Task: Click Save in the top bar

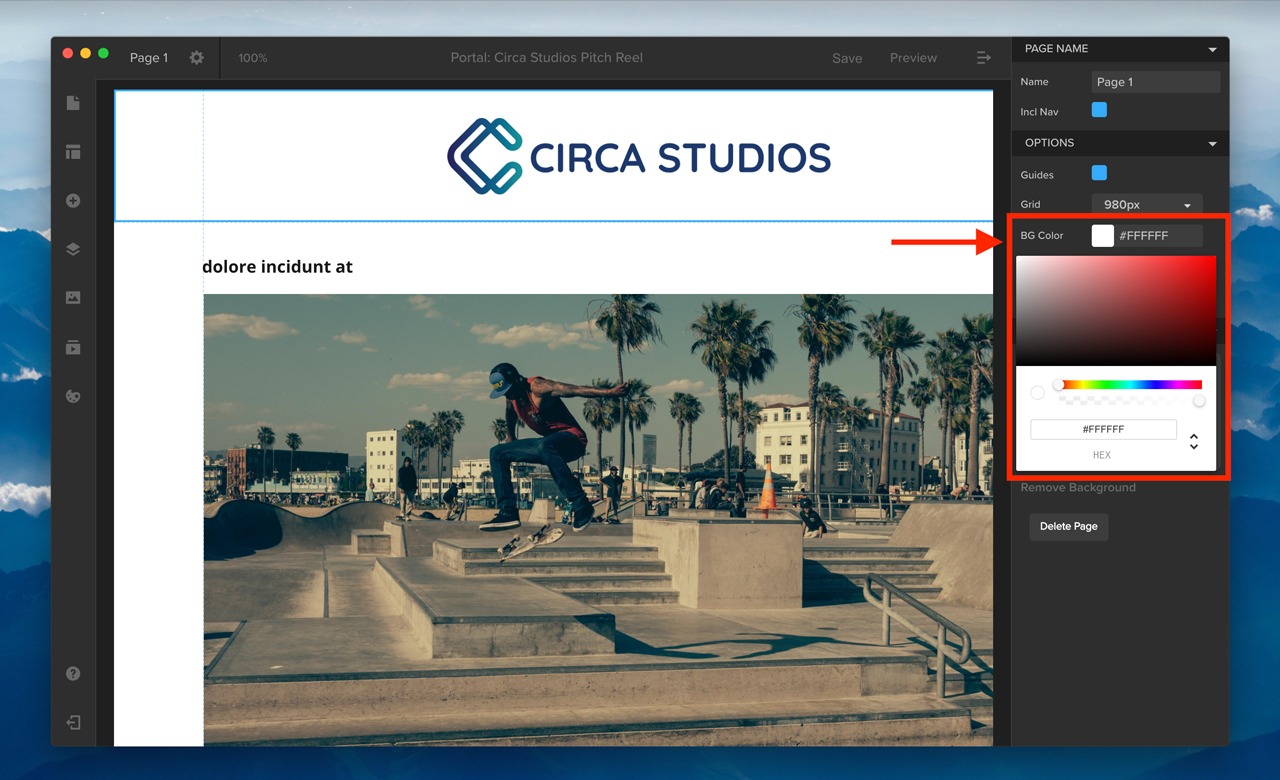Action: [847, 58]
